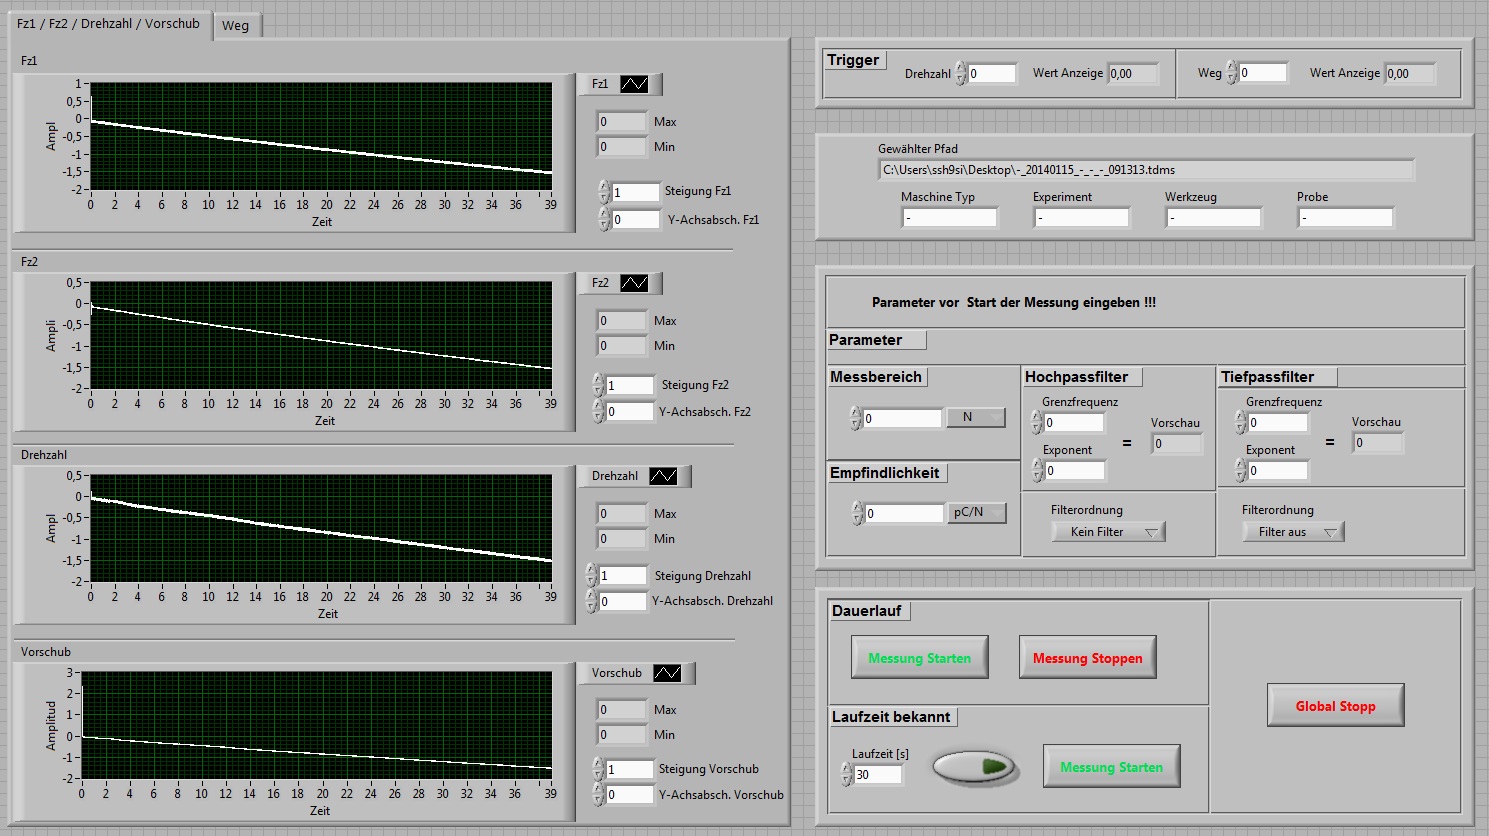The height and width of the screenshot is (836, 1489).
Task: Select the Fz1 / Fz2 / Drehzahl / Vorschub tab
Action: 108,23
